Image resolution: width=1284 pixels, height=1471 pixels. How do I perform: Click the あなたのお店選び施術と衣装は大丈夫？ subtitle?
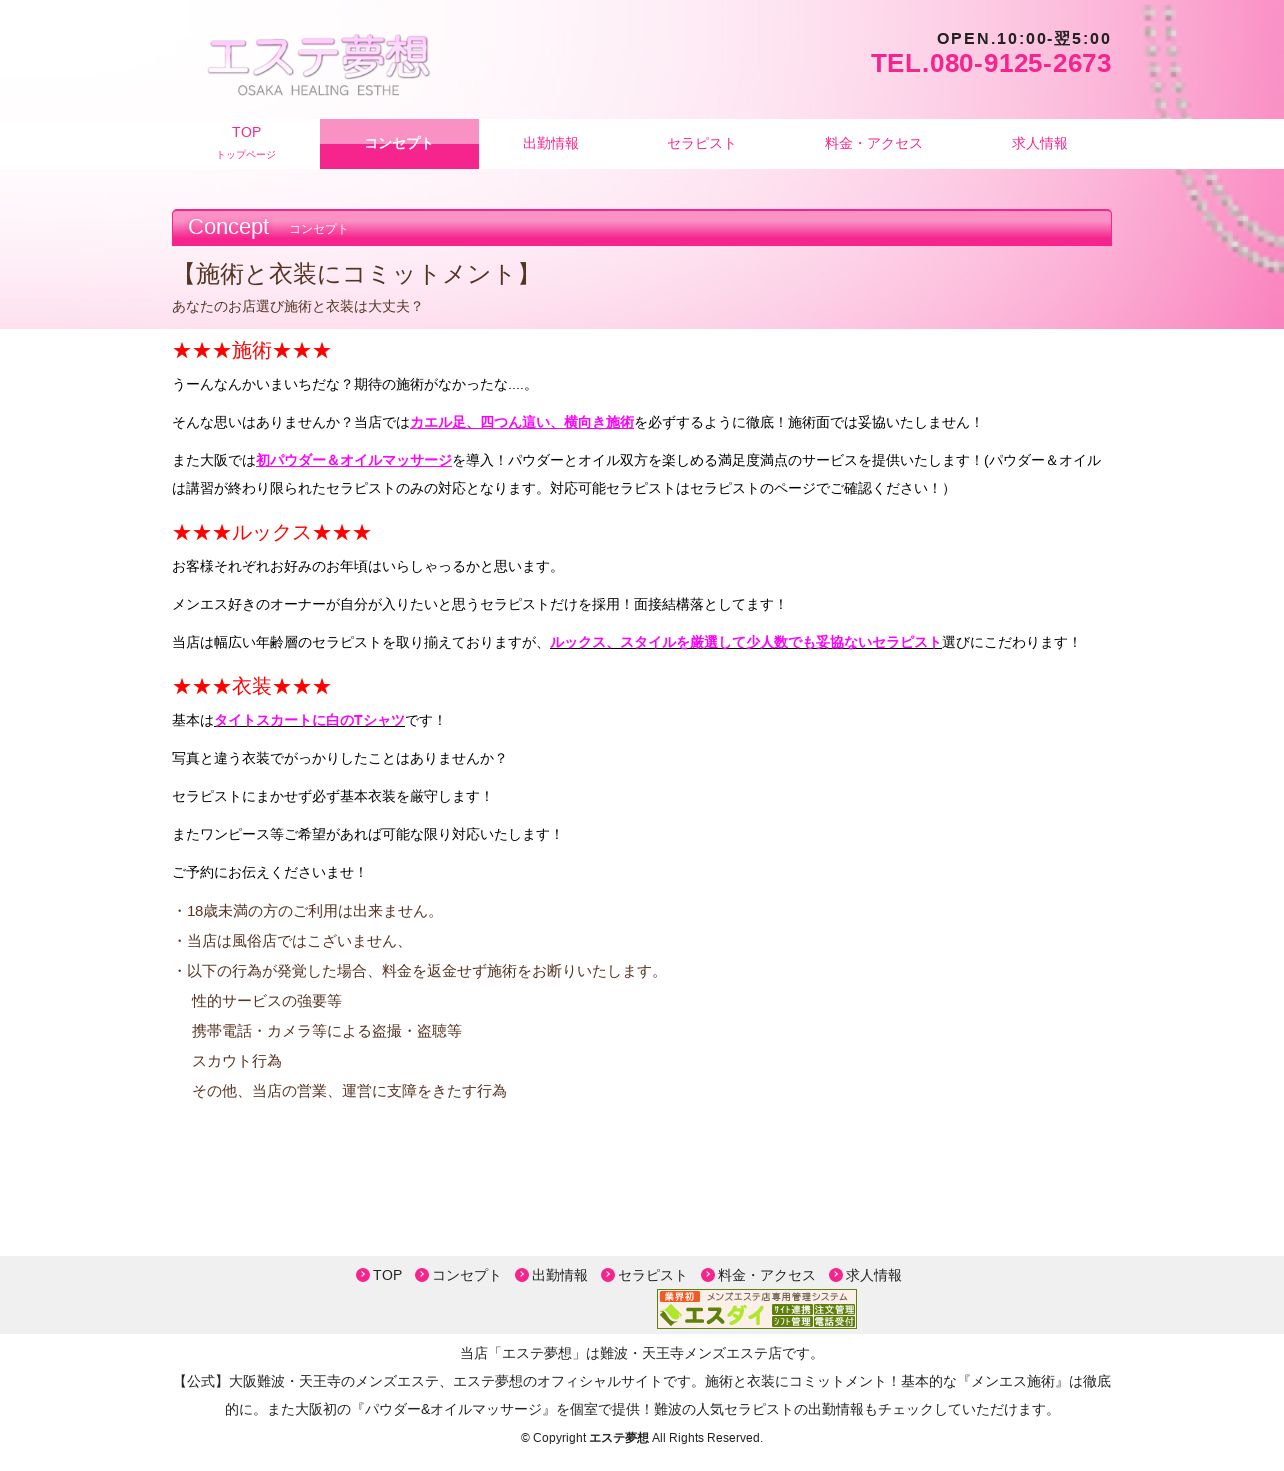tap(298, 307)
